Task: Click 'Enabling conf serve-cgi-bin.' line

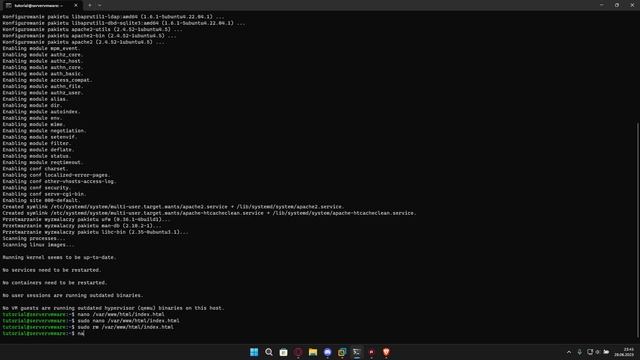Action: (44, 194)
